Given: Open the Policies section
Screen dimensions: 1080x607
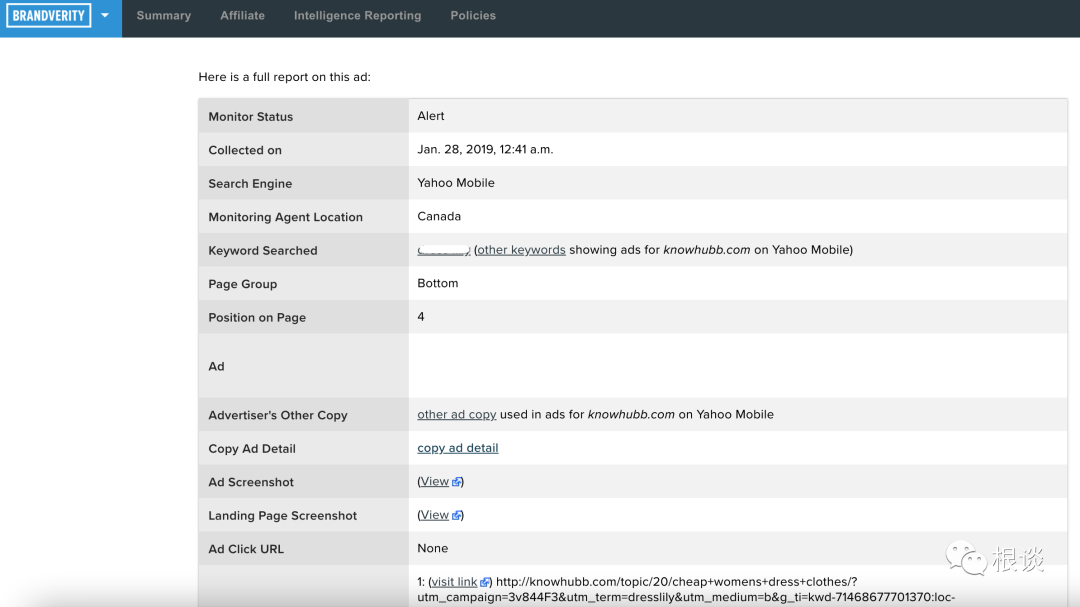Looking at the screenshot, I should 473,16.
